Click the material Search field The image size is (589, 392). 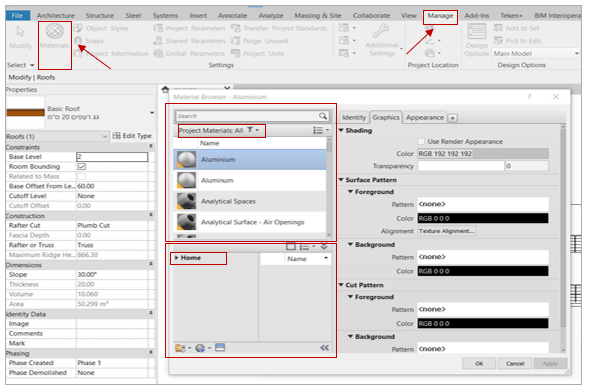click(247, 116)
